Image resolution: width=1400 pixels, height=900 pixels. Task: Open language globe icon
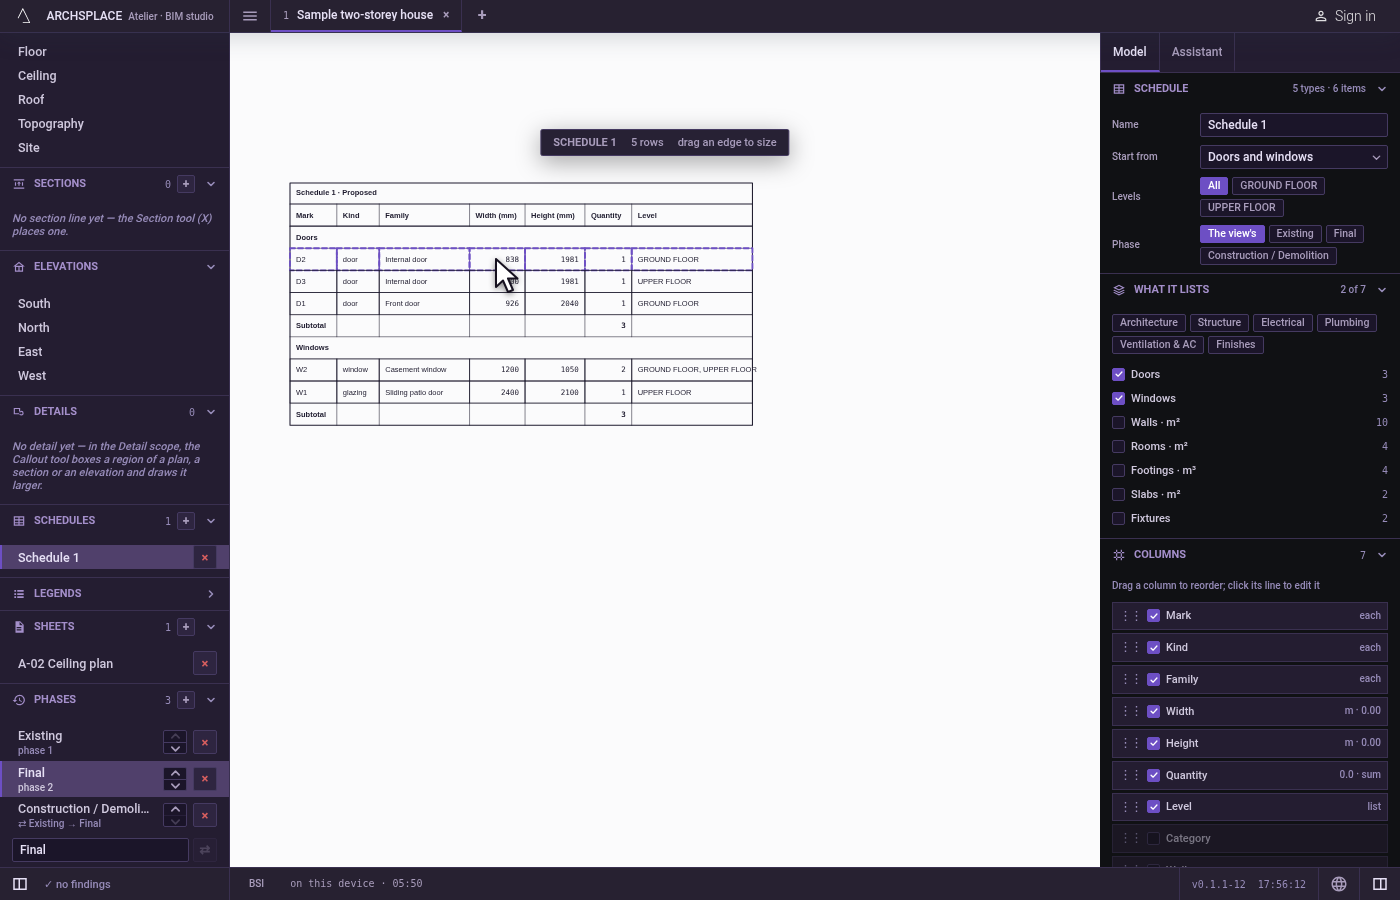[1339, 884]
